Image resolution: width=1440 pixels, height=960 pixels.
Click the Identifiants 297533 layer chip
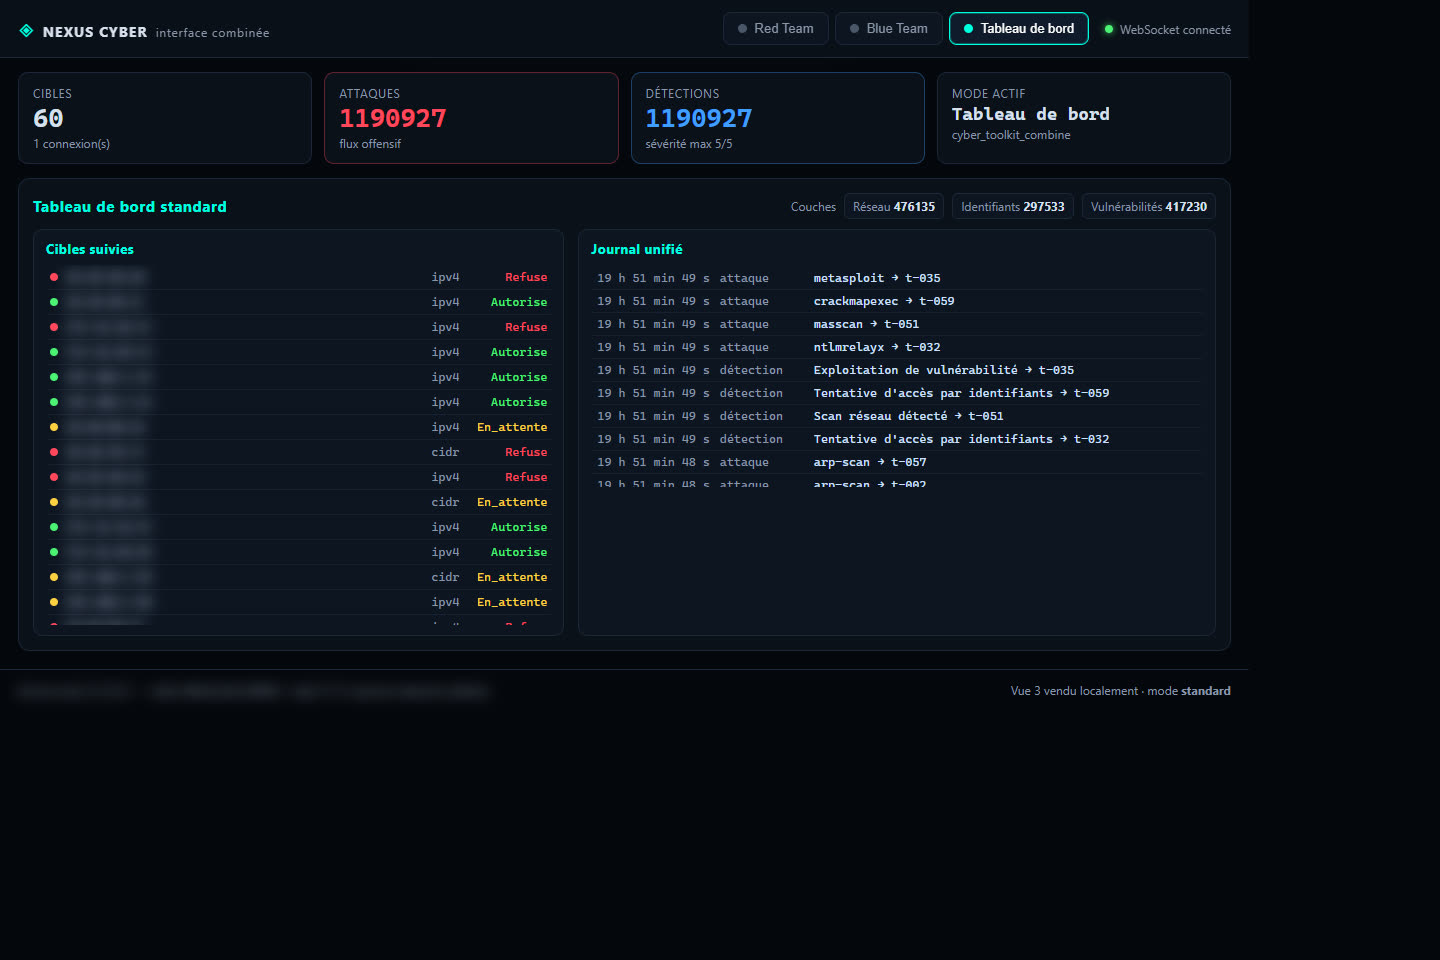(1013, 206)
